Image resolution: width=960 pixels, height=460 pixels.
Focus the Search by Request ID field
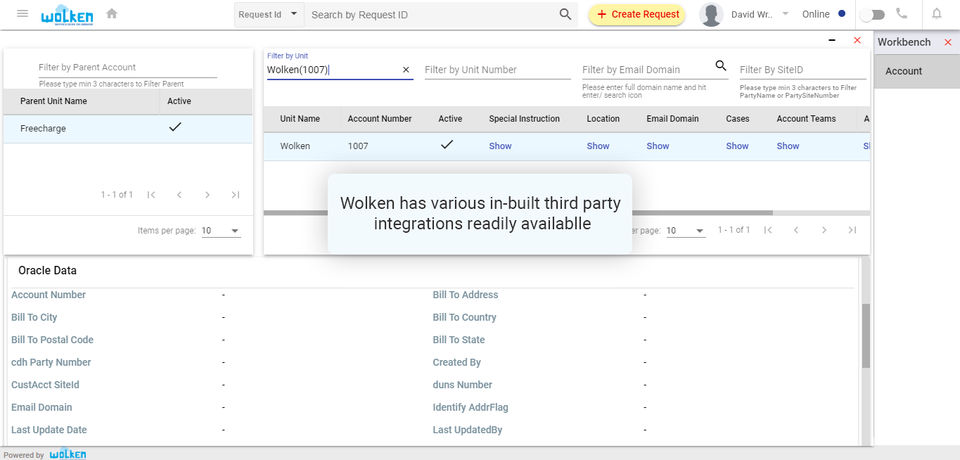[x=432, y=15]
